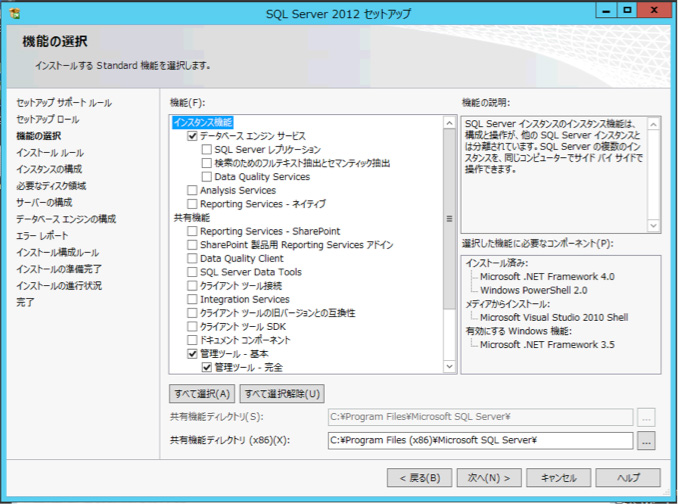Enable クライアント ツール SDK checkbox

pyautogui.click(x=192, y=327)
